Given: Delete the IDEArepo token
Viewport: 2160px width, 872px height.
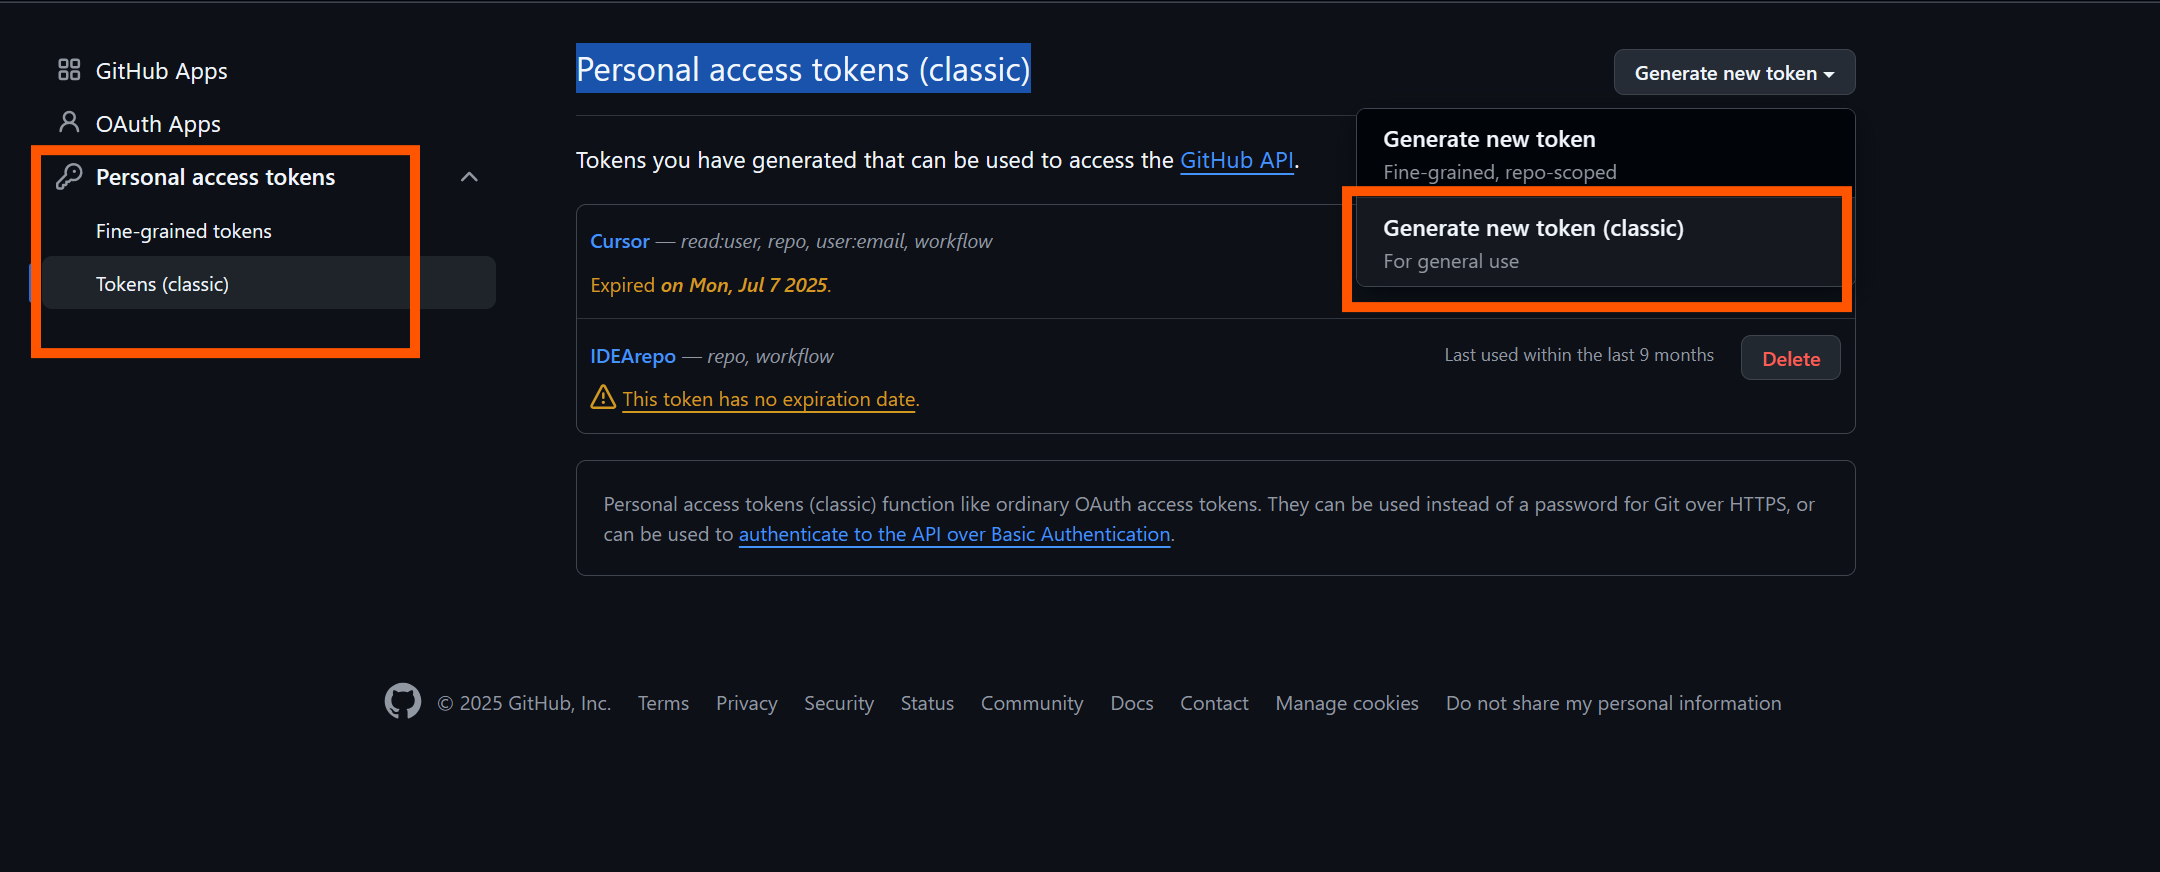Looking at the screenshot, I should [x=1790, y=358].
